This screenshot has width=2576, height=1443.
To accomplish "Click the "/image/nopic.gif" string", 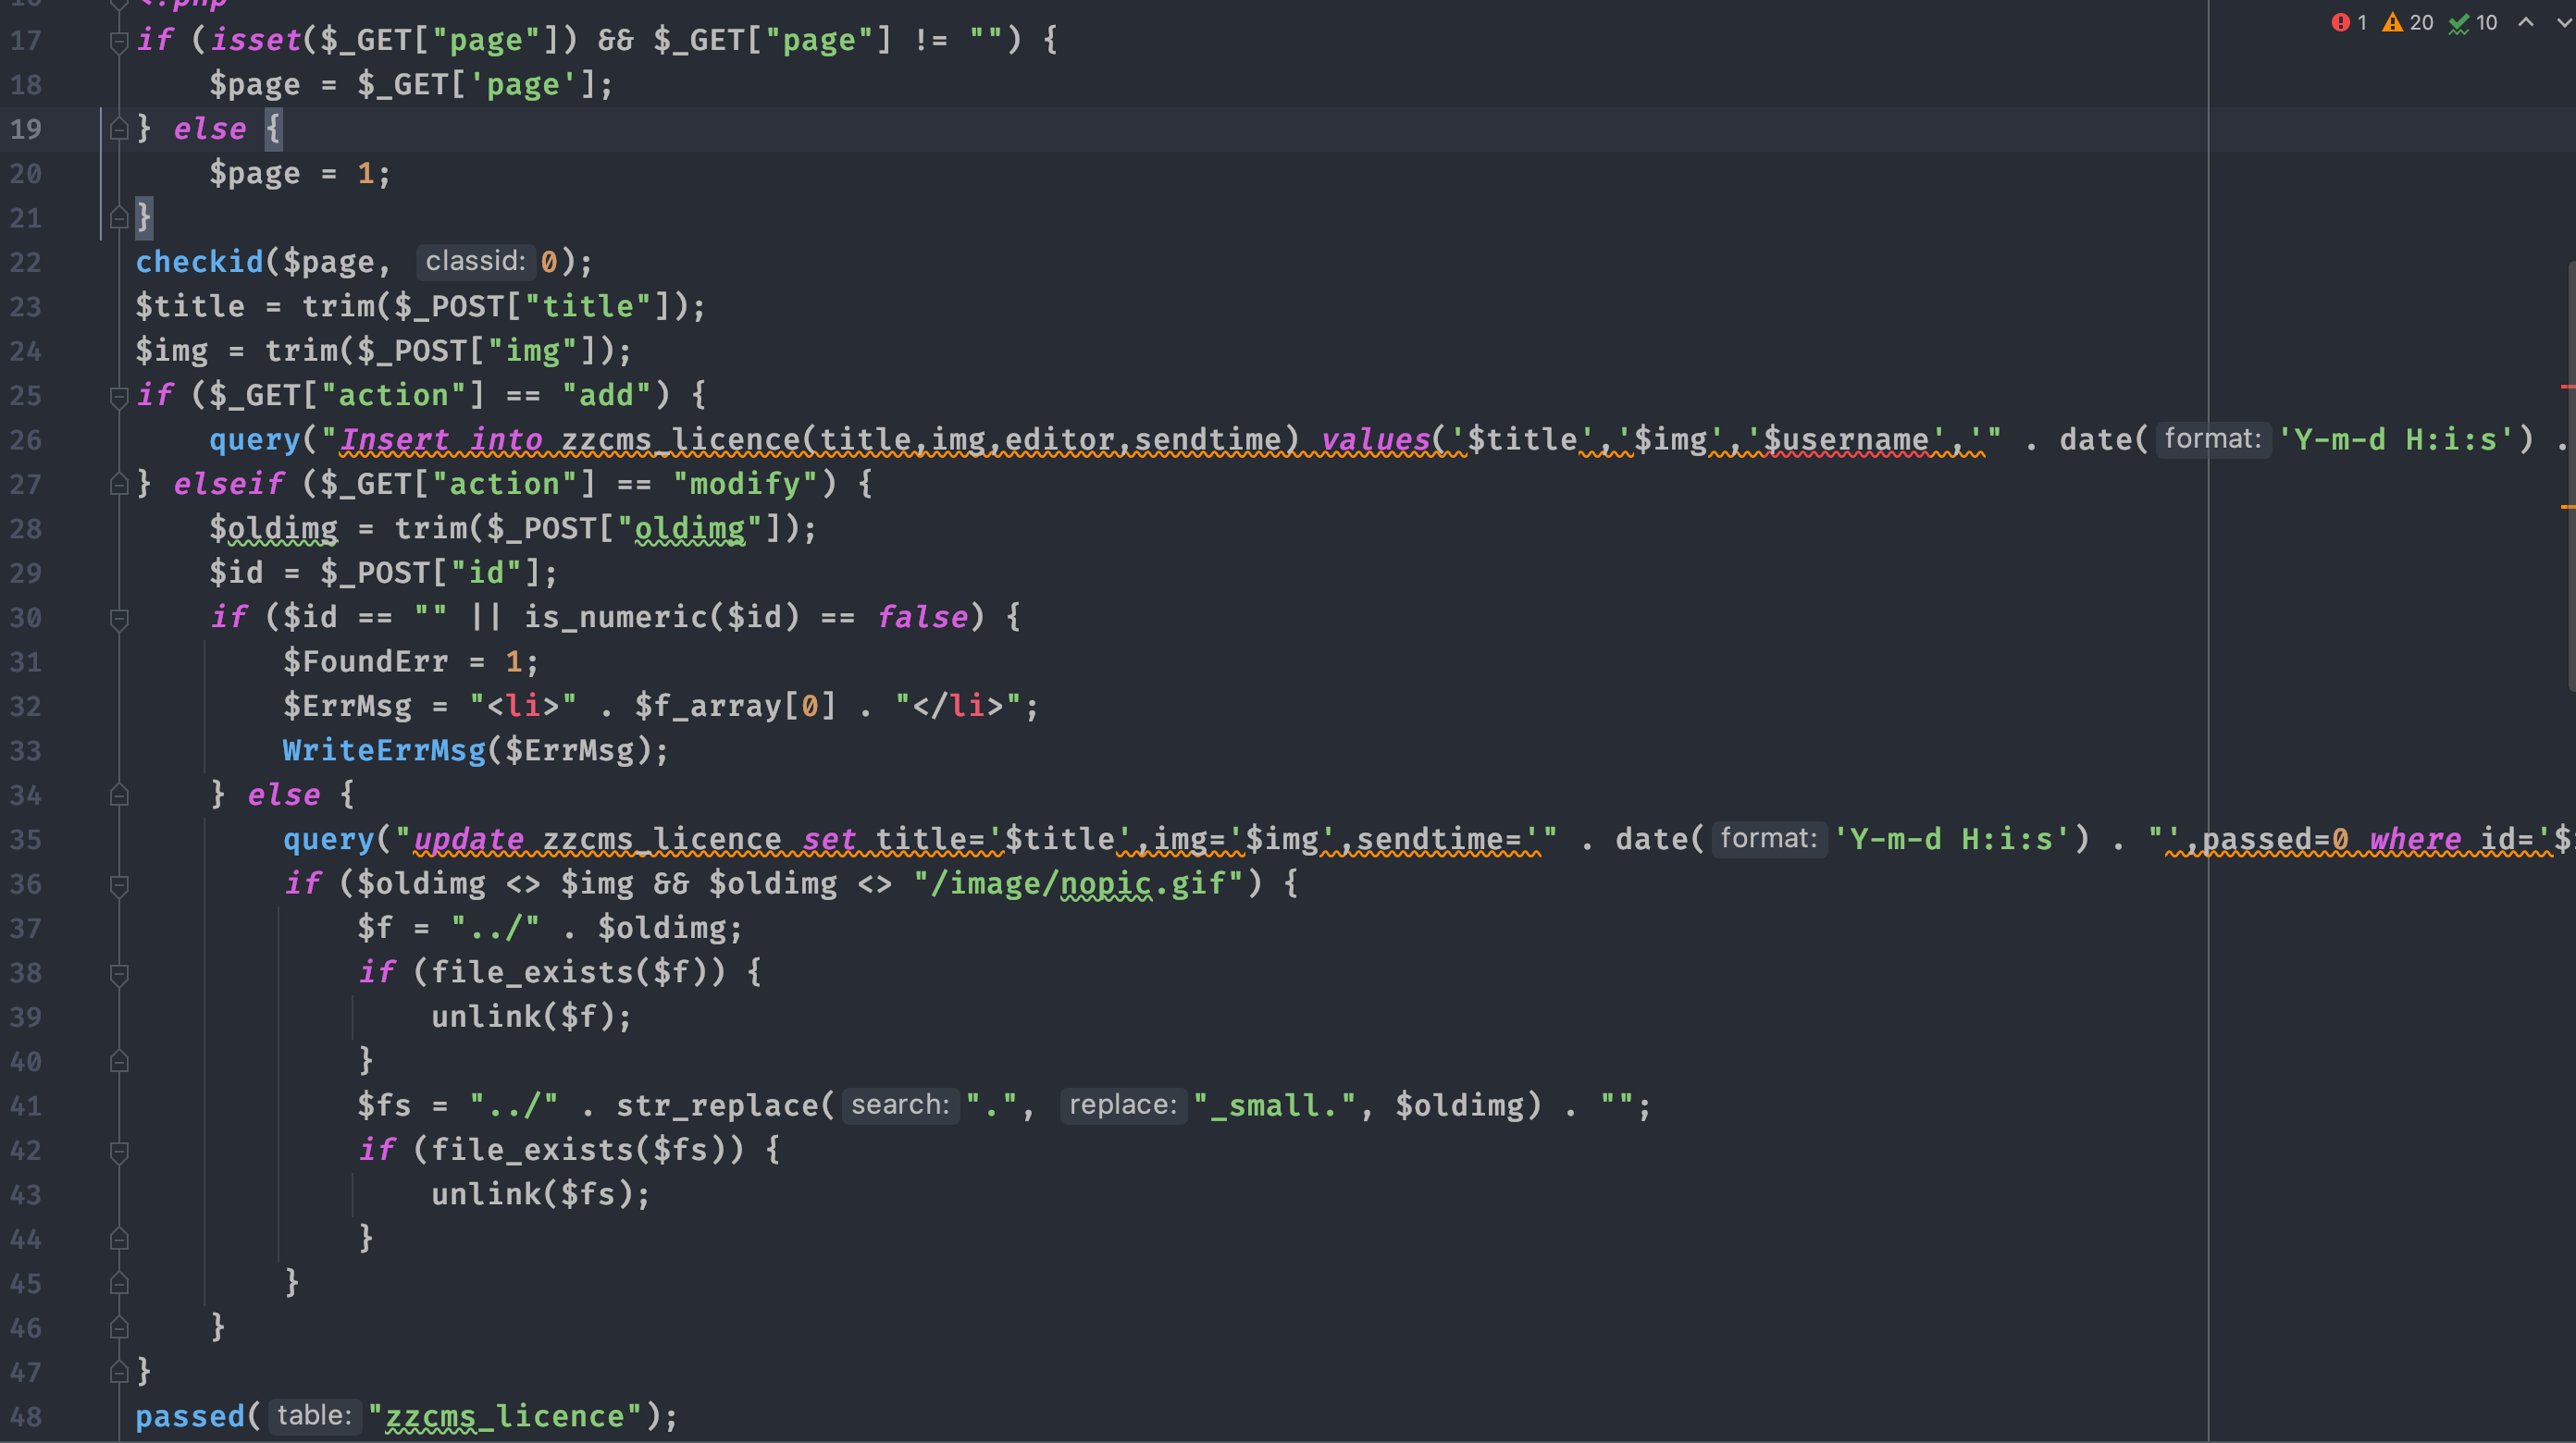I will click(x=1078, y=884).
